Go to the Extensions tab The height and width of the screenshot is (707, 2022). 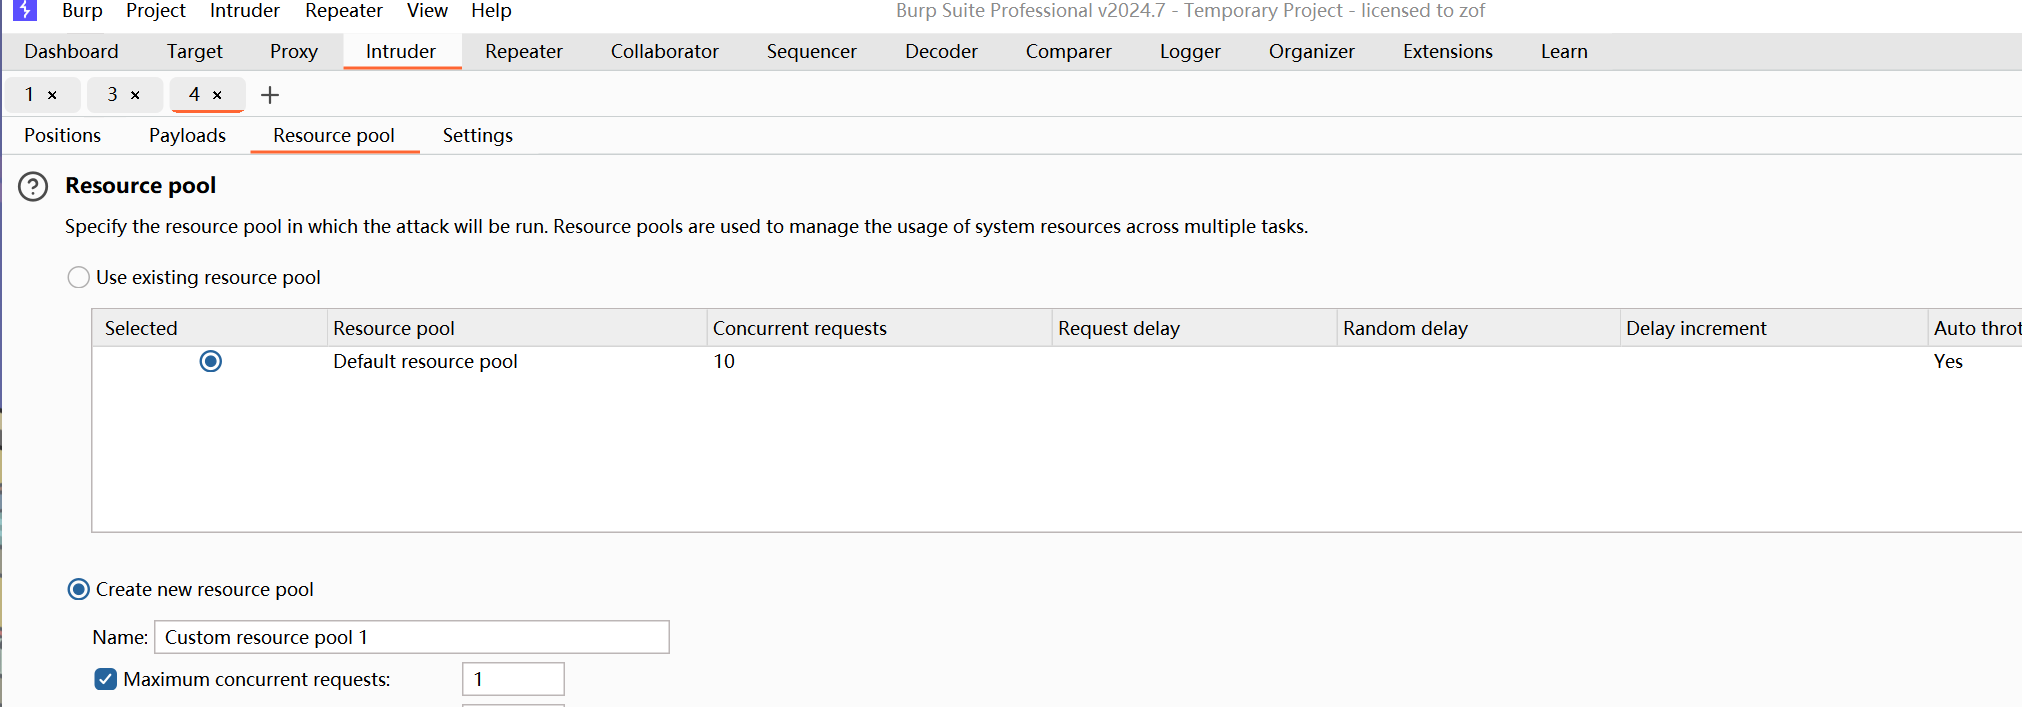[1448, 51]
